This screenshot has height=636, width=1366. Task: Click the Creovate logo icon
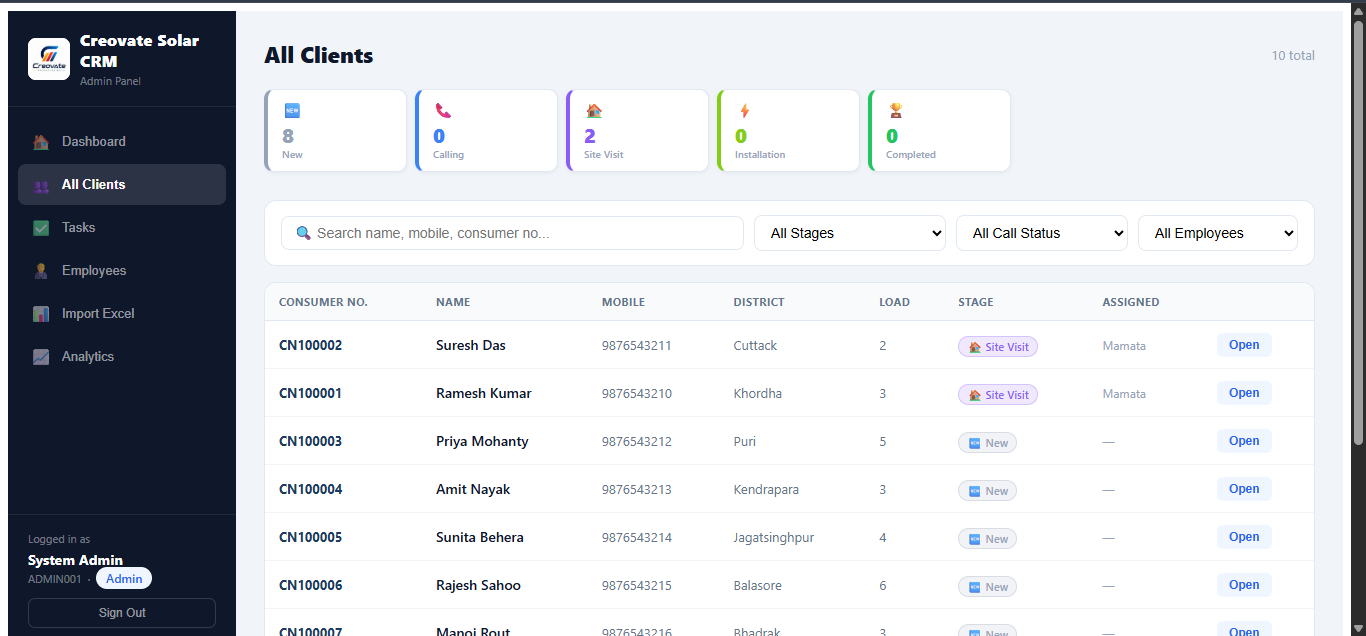[x=49, y=59]
